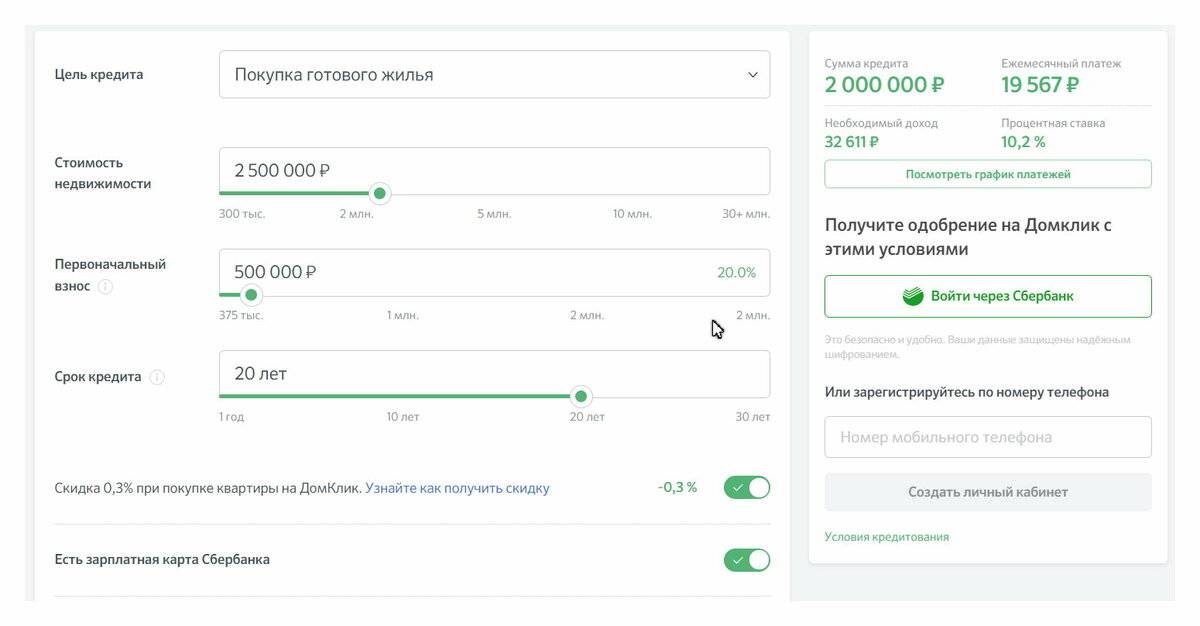Click the Стоимость недвижимости input with 2 500 000 ₽
The height and width of the screenshot is (626, 1200).
495,171
